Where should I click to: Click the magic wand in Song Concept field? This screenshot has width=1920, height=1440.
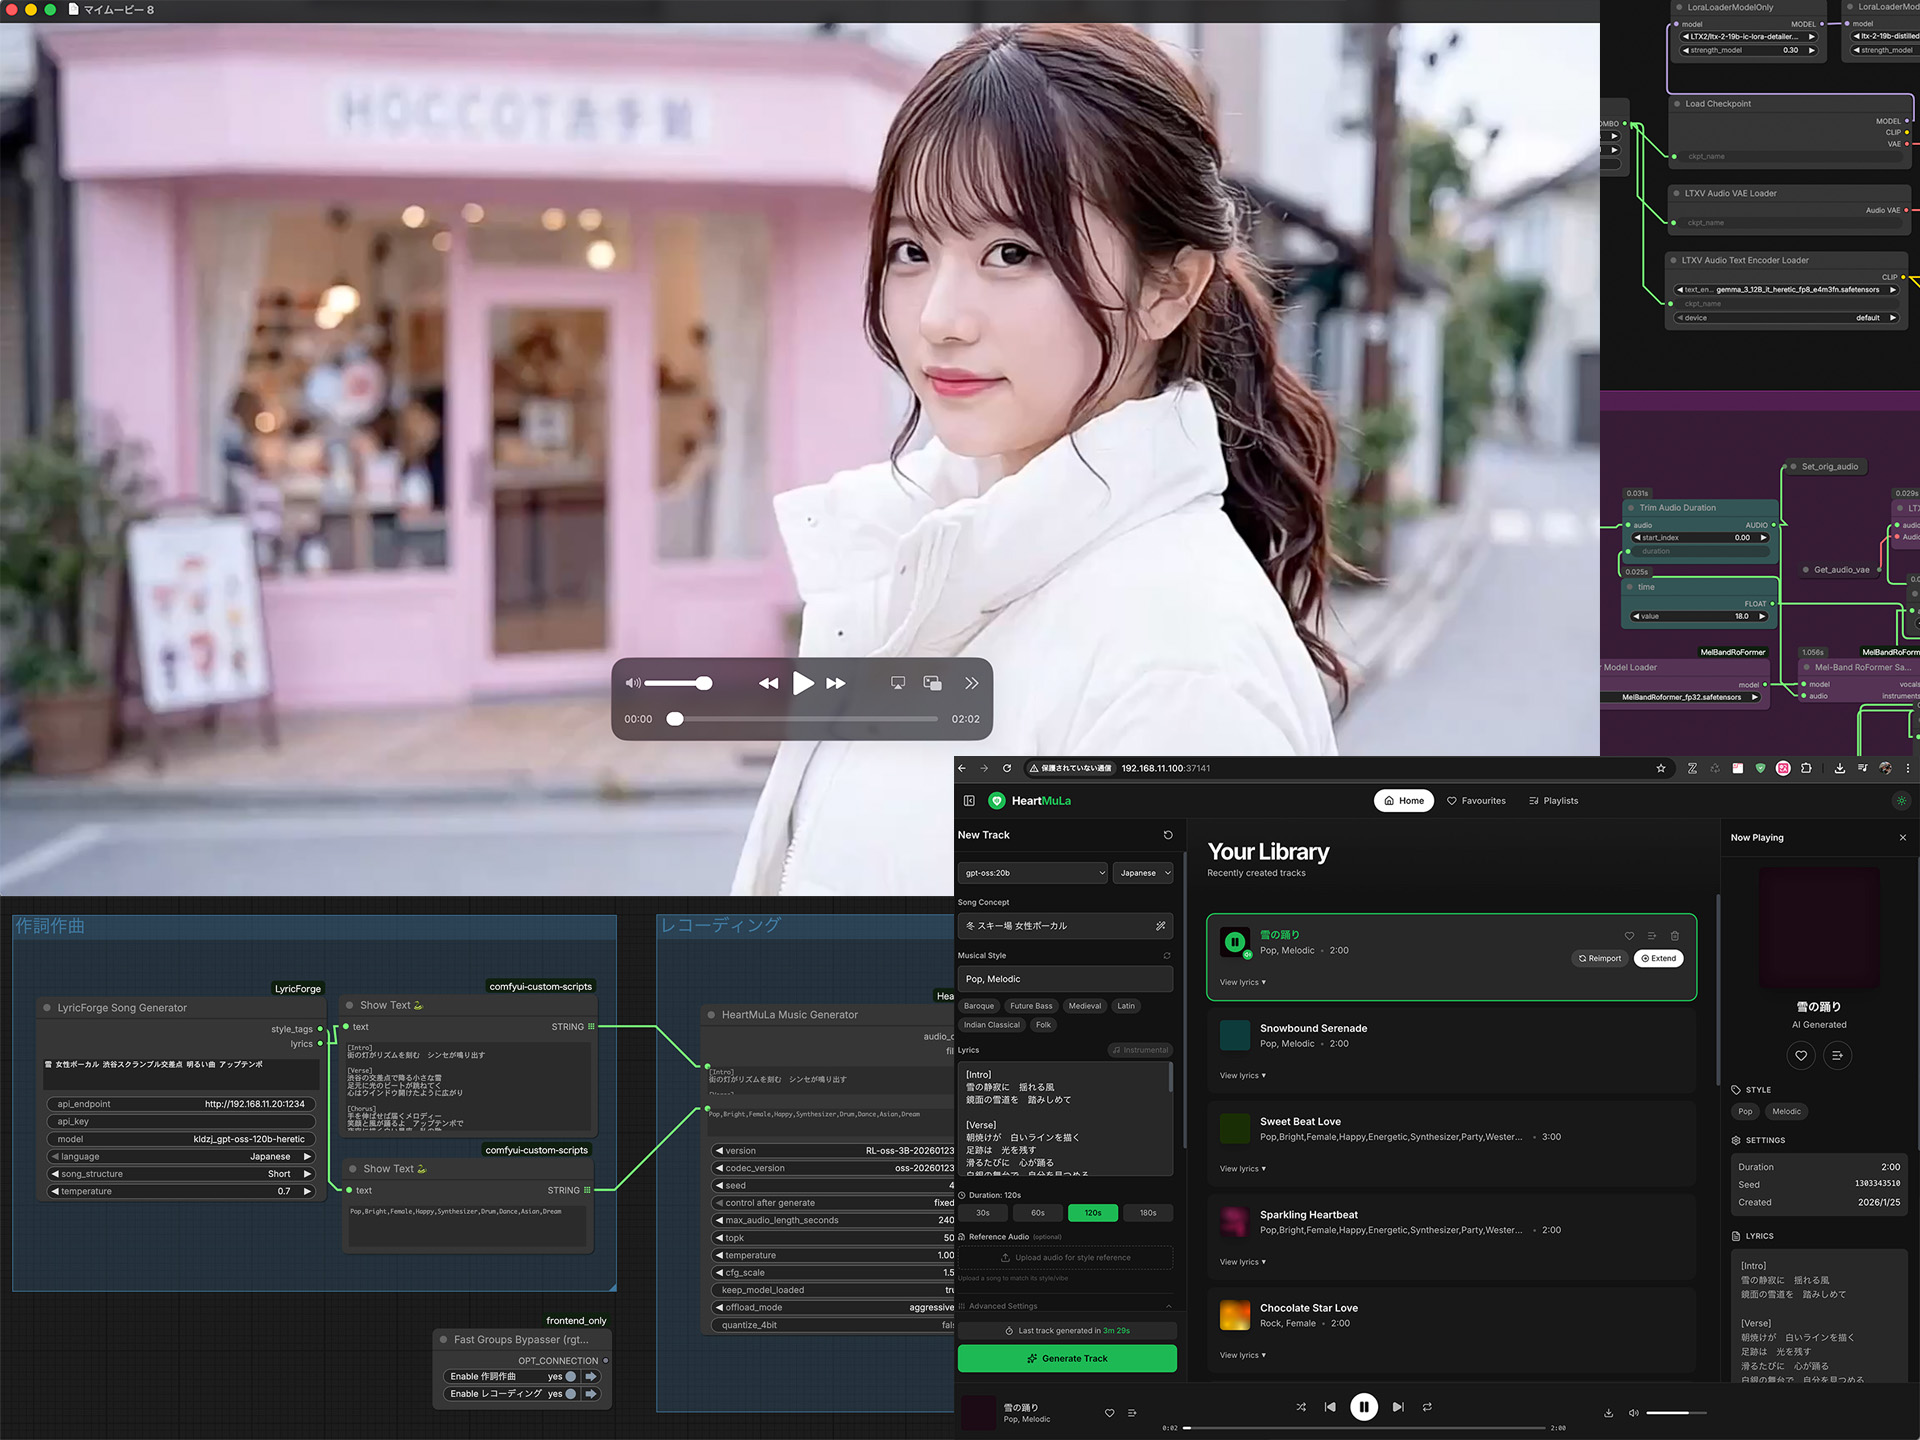point(1160,926)
